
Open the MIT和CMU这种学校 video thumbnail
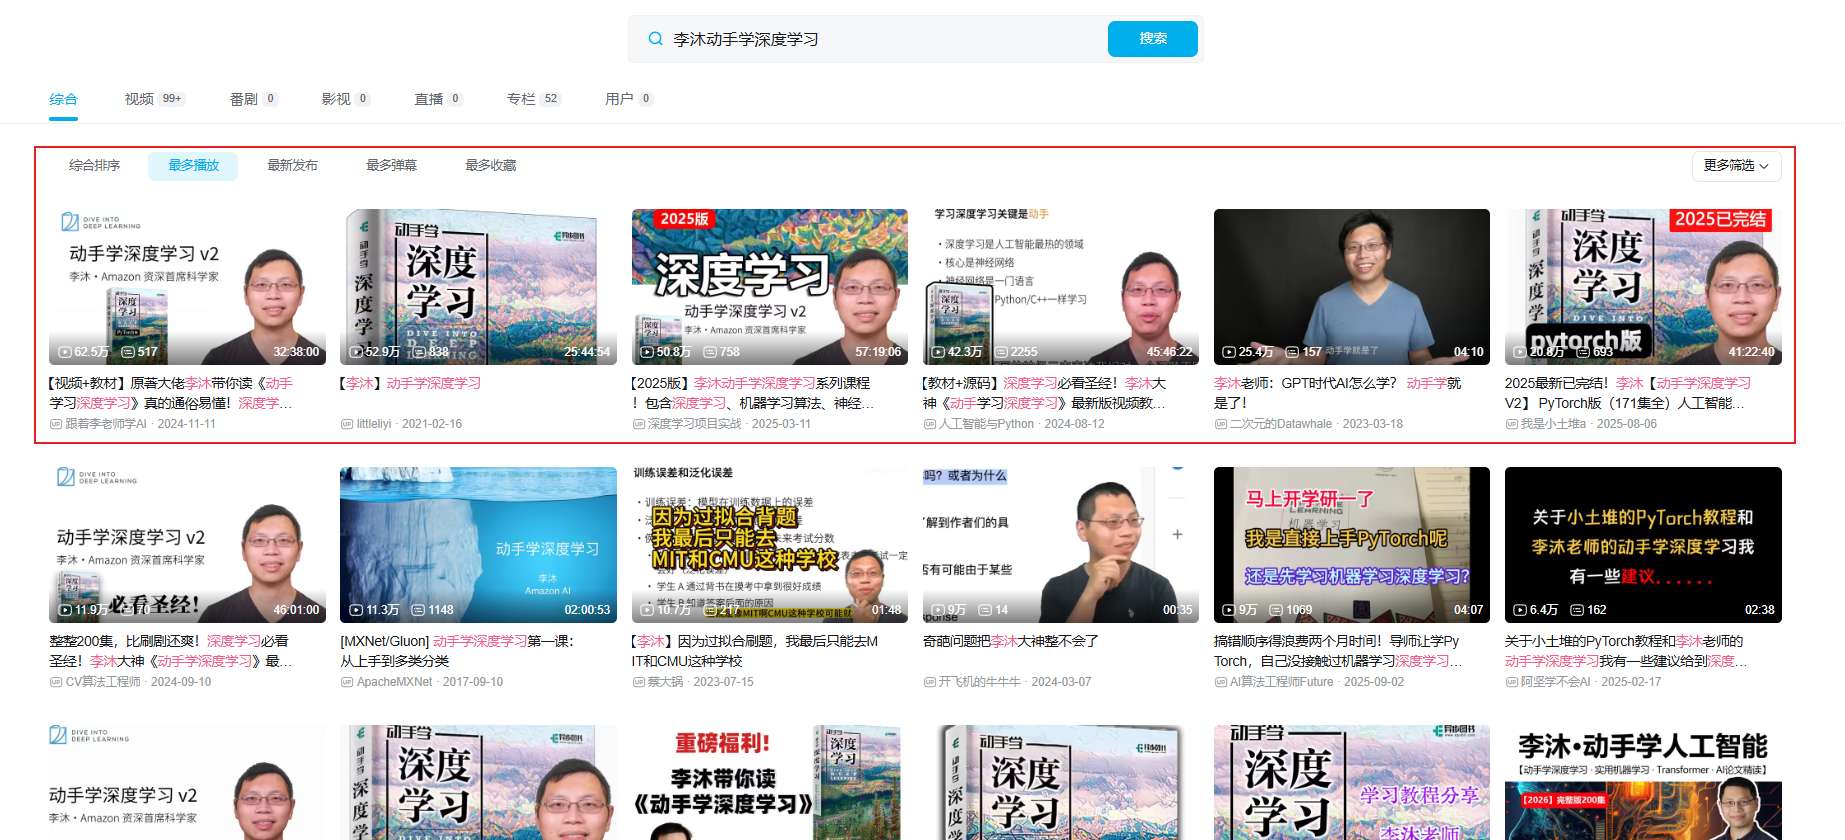[x=769, y=545]
